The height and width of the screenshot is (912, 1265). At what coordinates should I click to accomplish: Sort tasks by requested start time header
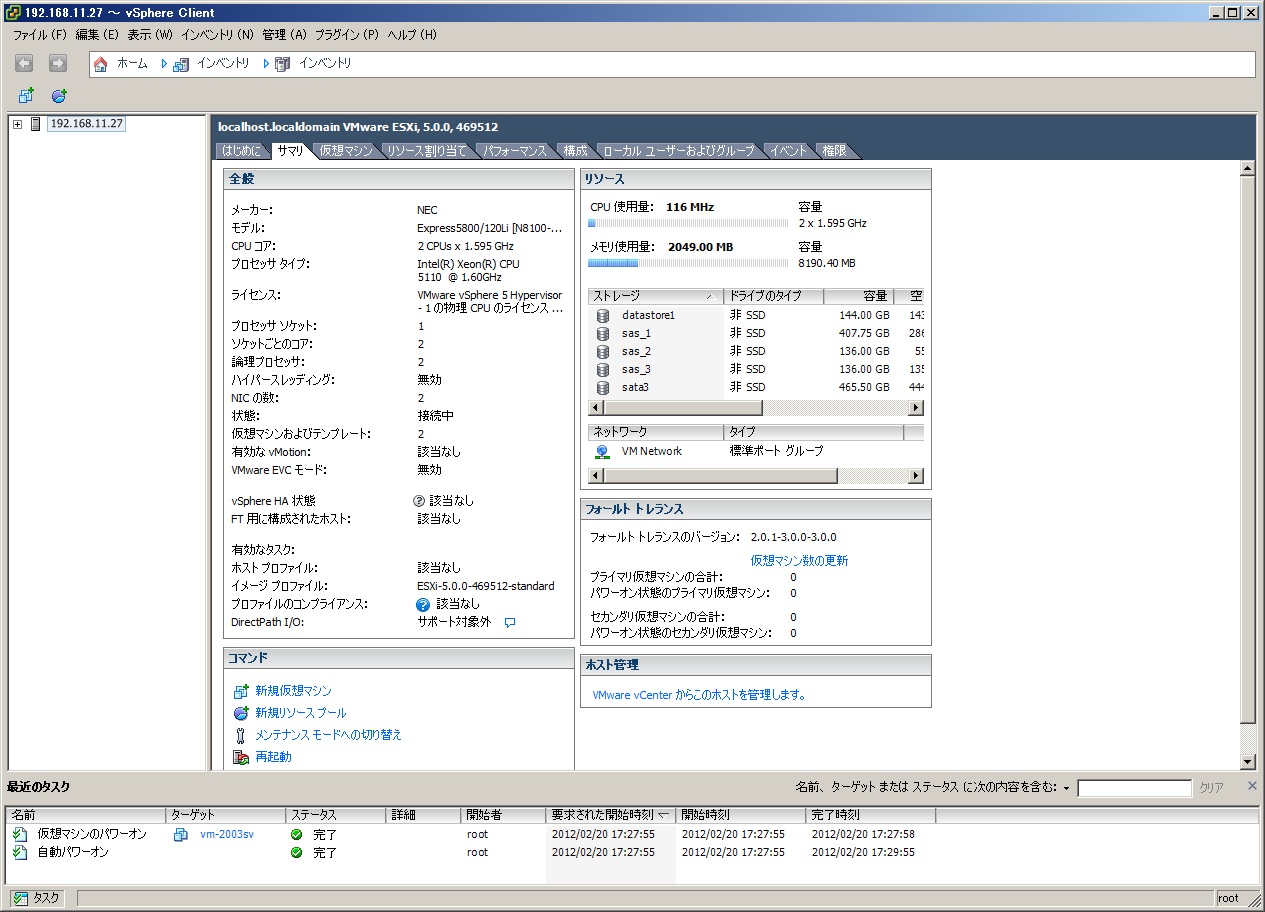point(610,815)
